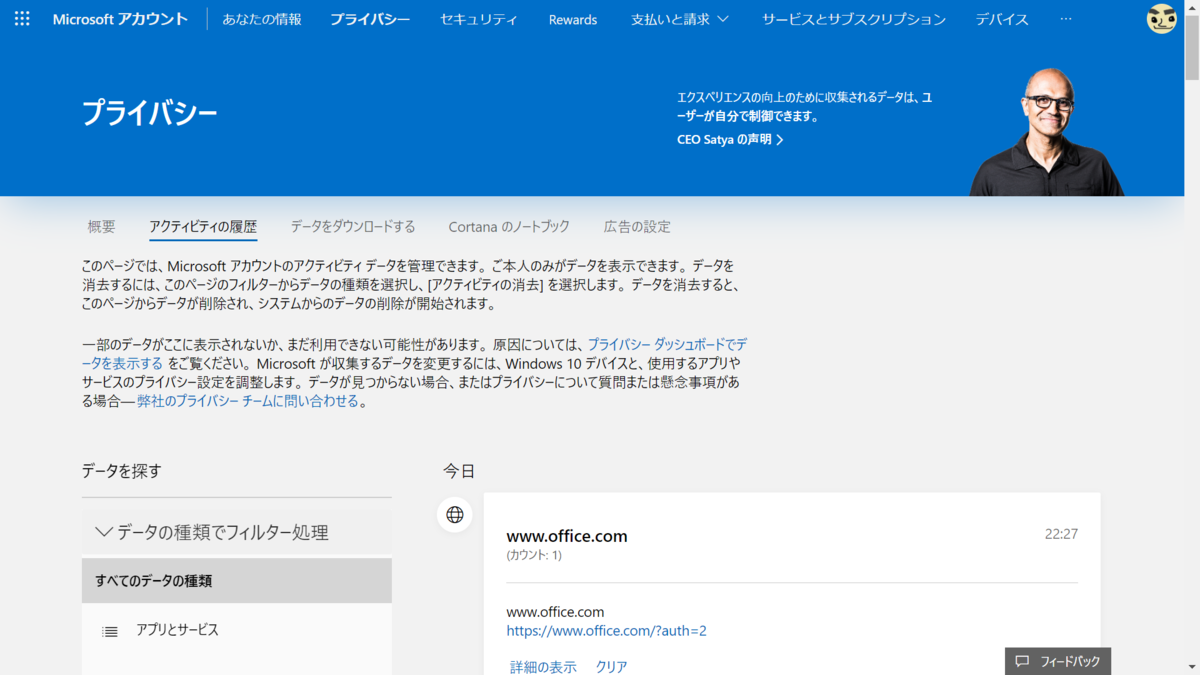Switch to データをダウンロードする tab
This screenshot has height=675, width=1200.
tap(353, 227)
